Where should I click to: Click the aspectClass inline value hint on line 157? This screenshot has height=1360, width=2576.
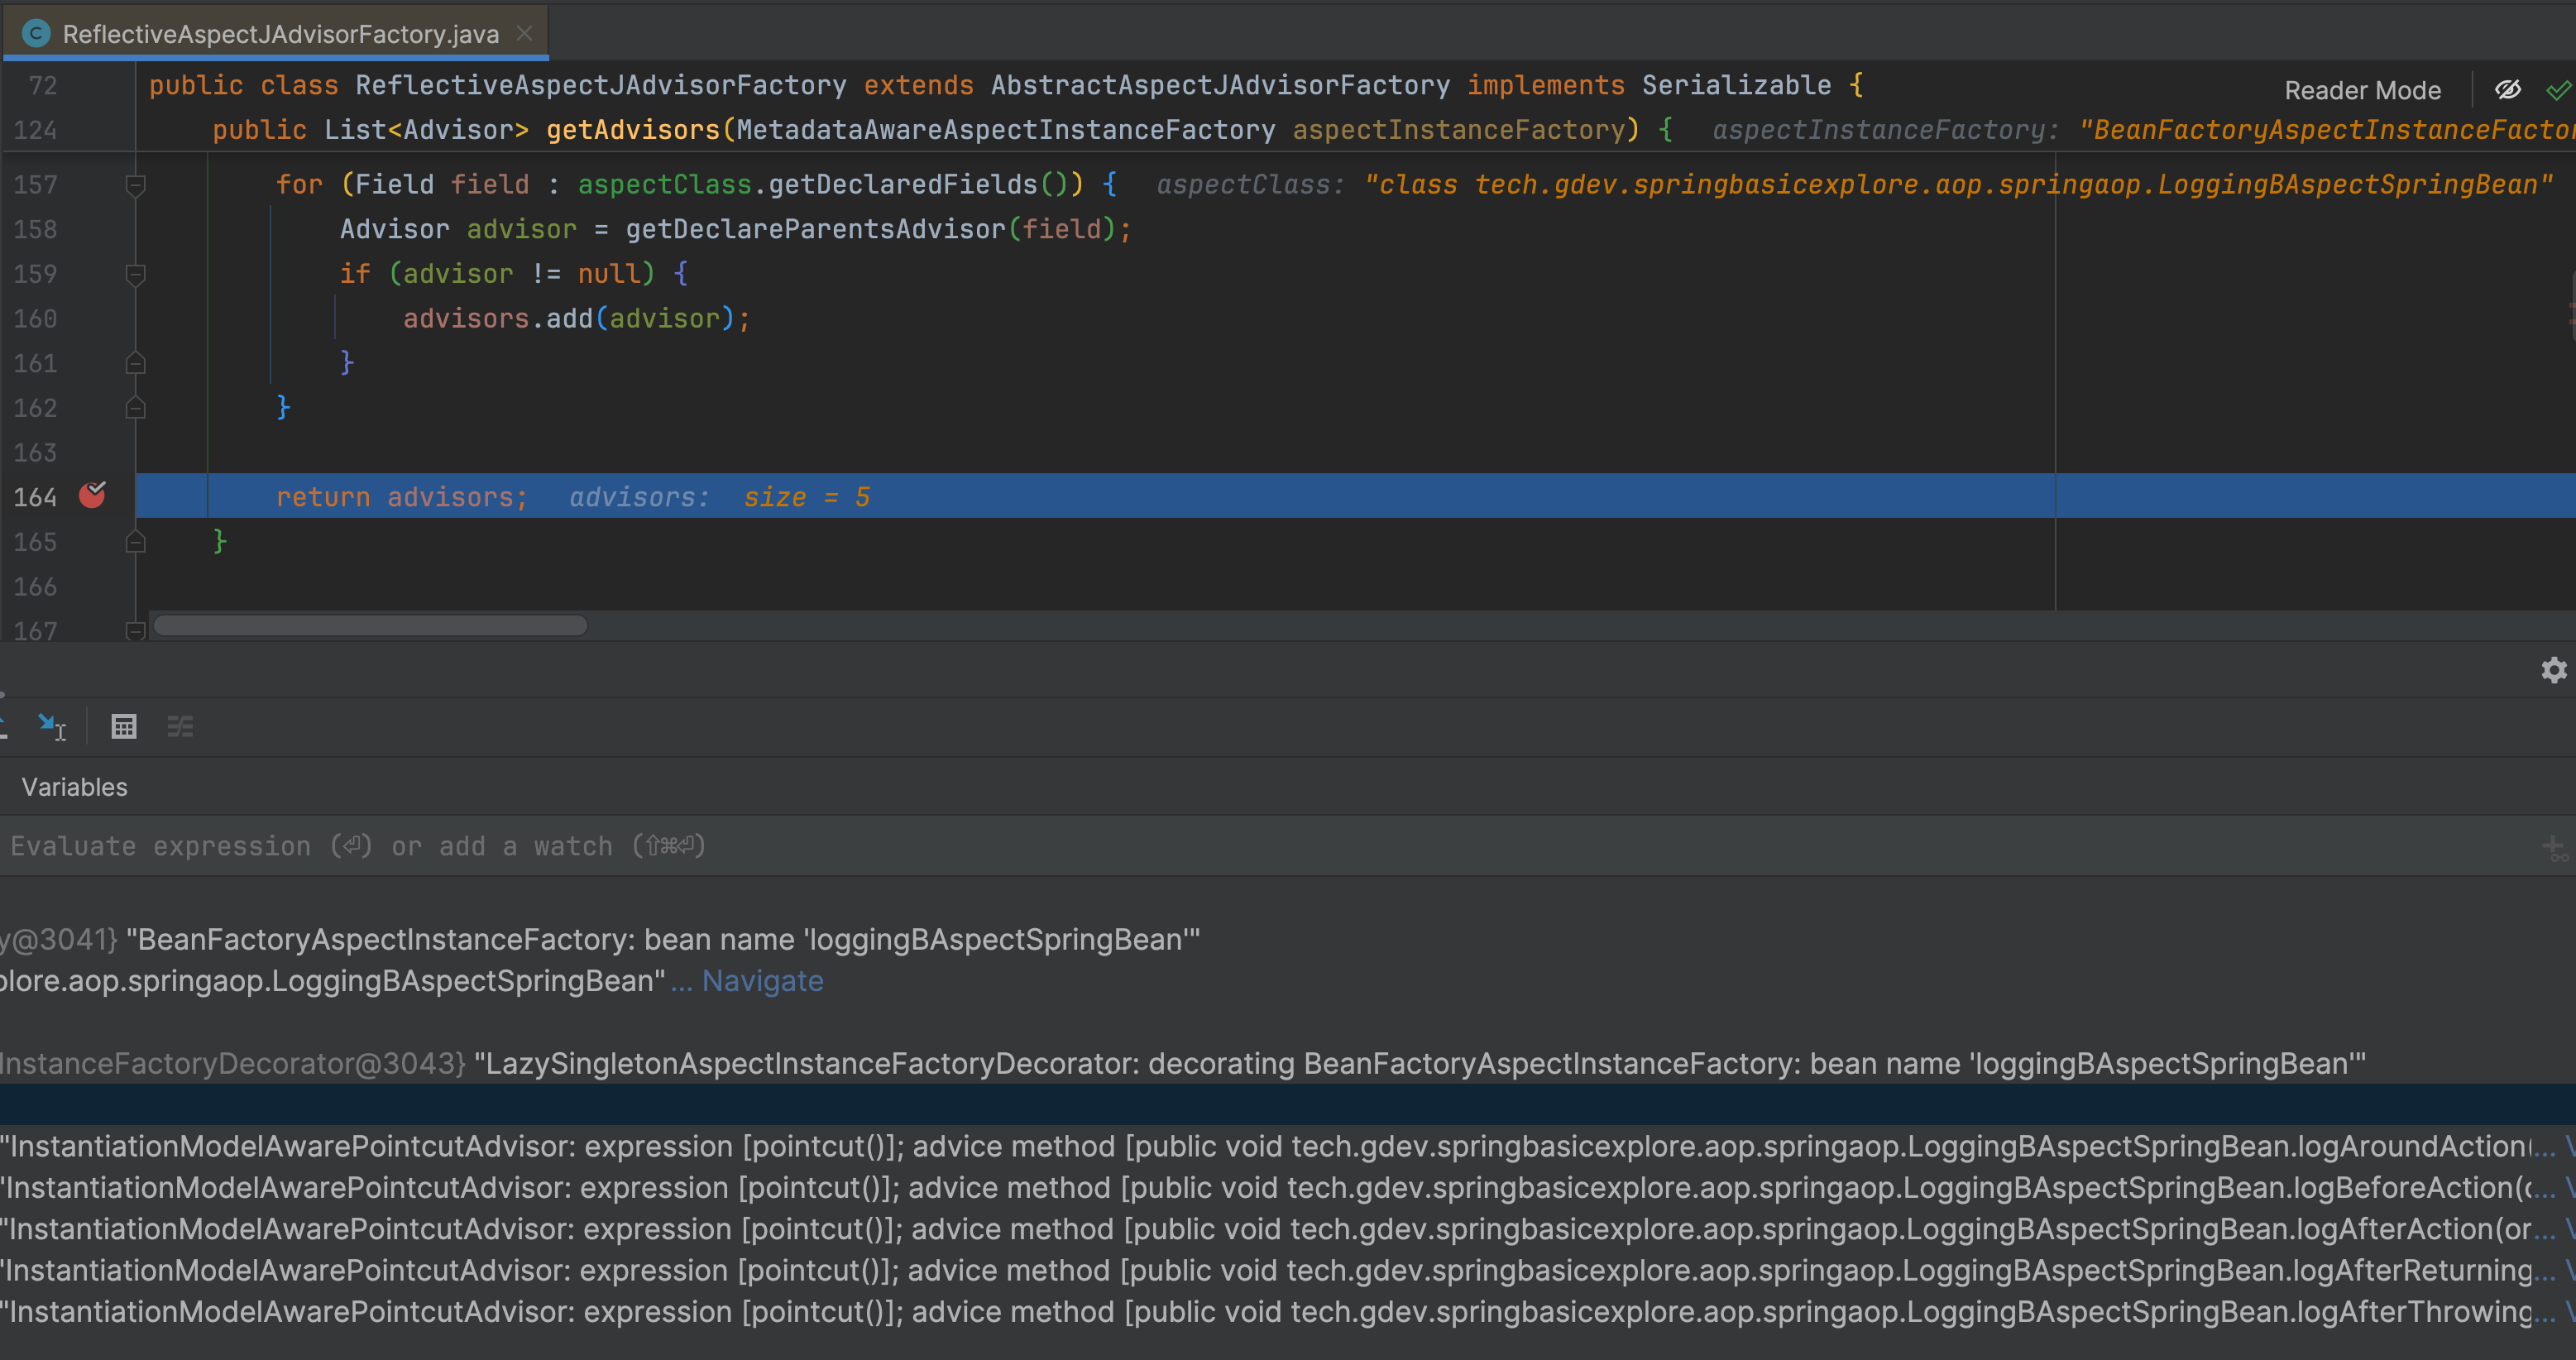(x=1855, y=184)
